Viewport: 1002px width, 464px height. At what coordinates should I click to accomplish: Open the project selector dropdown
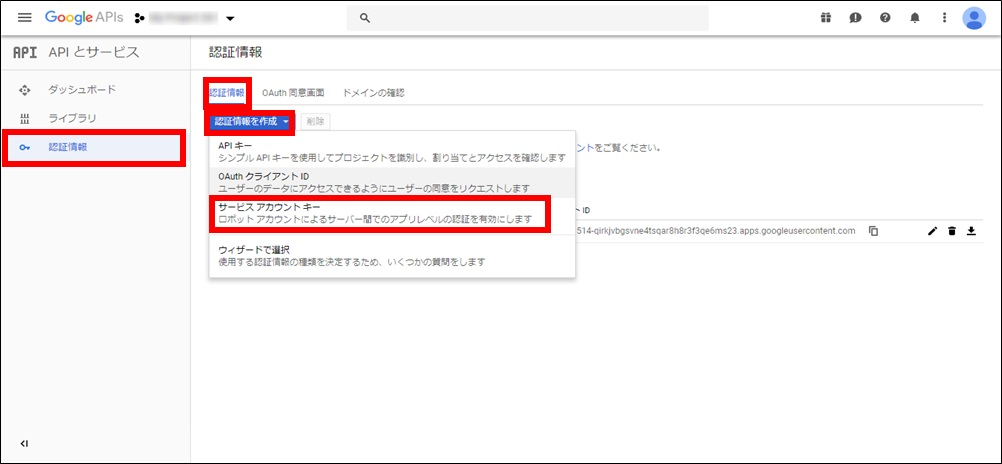coord(185,18)
